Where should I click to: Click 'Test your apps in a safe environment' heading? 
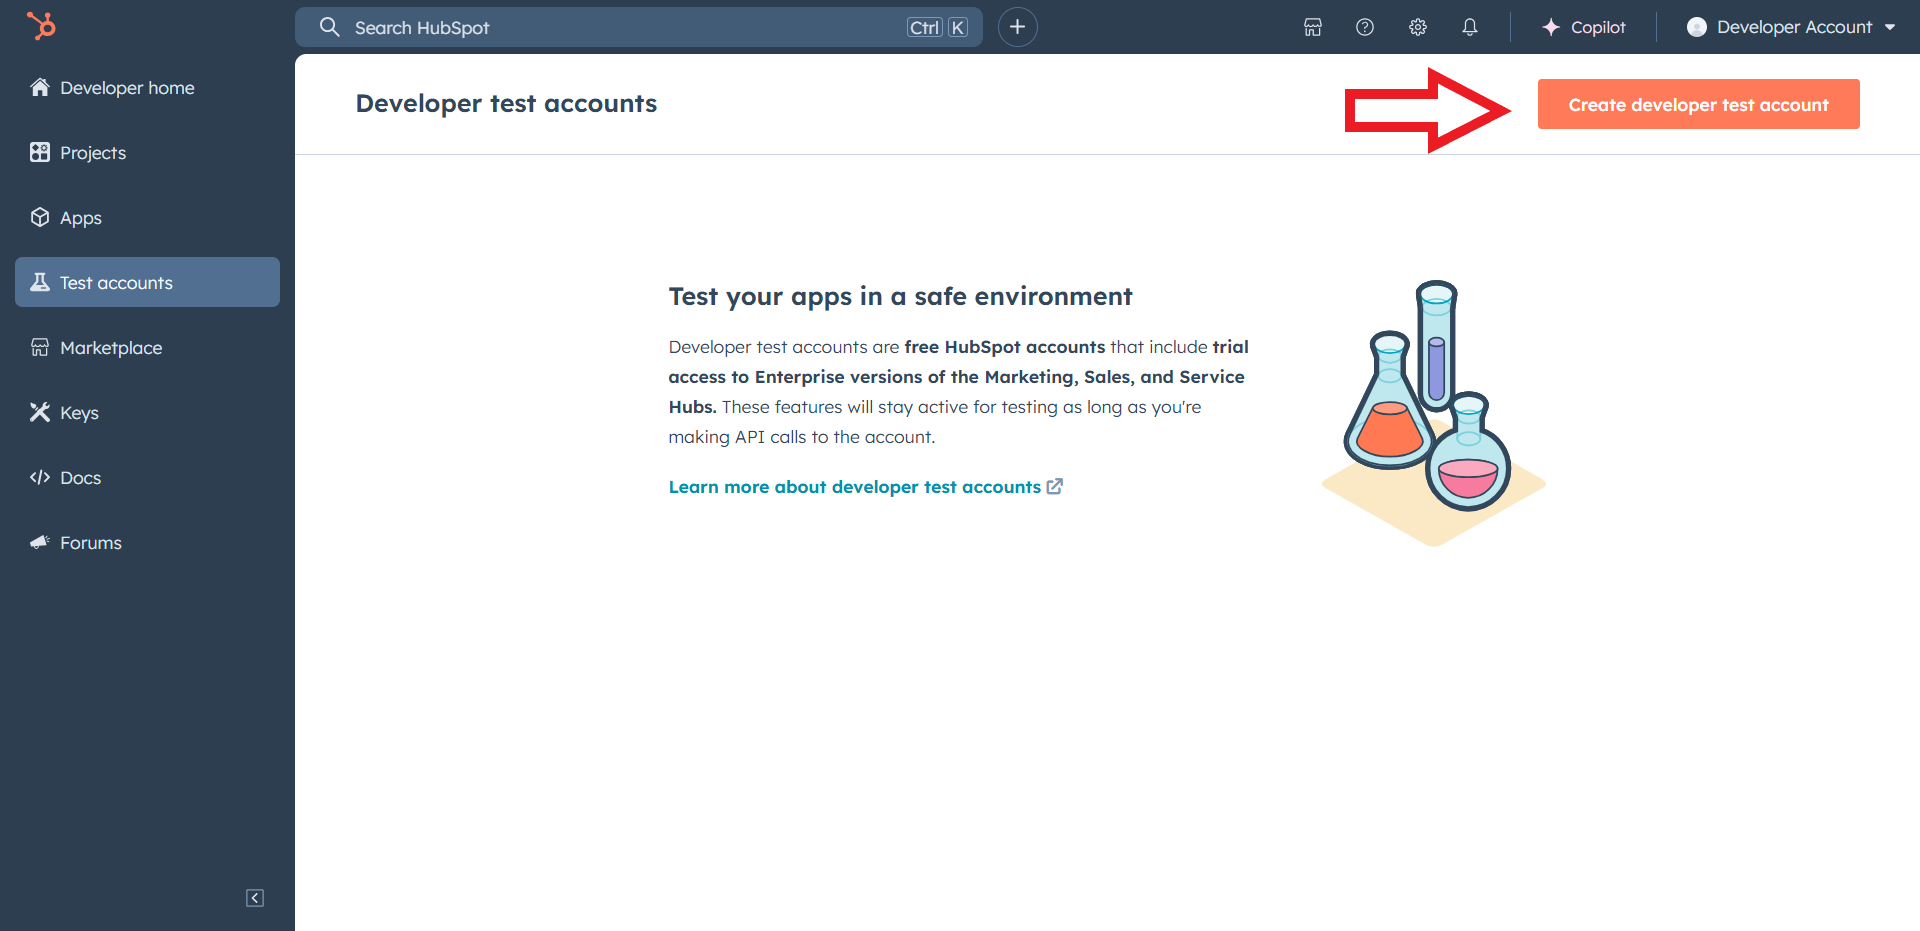900,296
